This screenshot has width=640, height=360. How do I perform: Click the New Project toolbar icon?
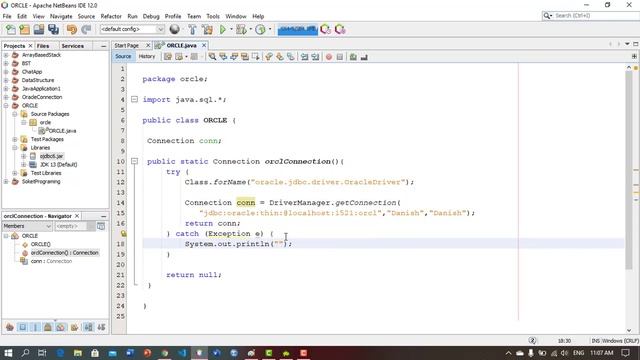tap(24, 29)
